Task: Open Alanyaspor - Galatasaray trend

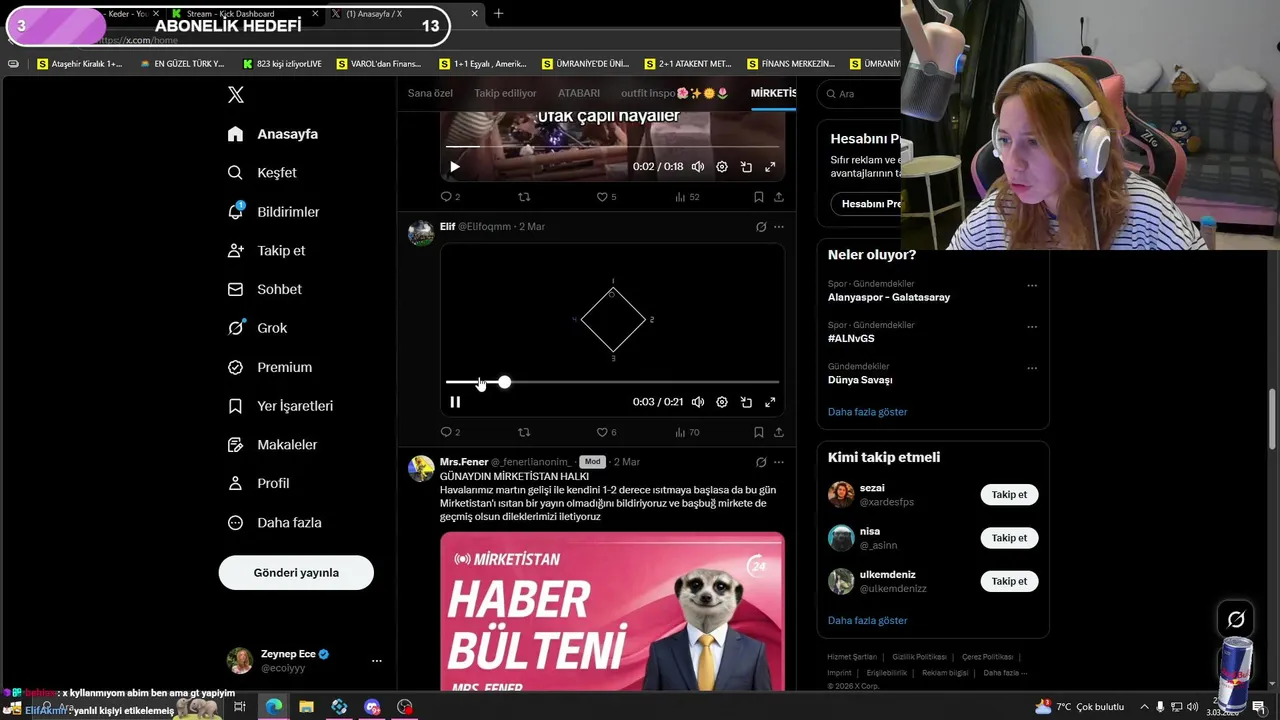Action: pyautogui.click(x=889, y=297)
